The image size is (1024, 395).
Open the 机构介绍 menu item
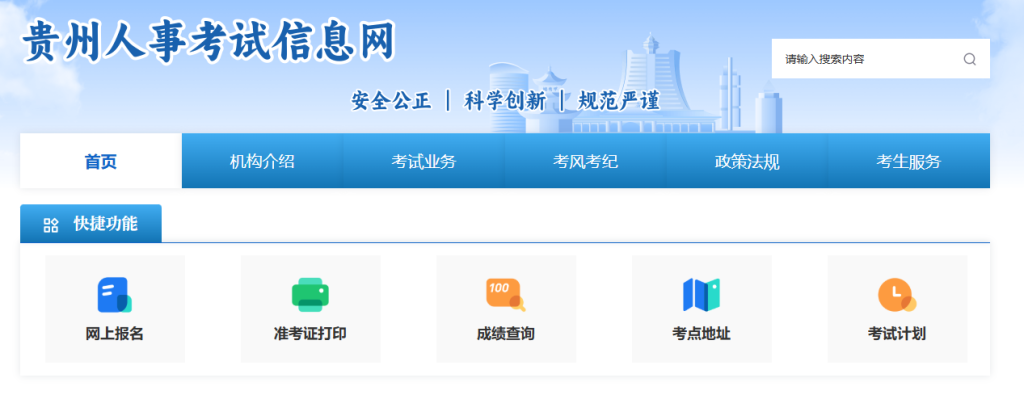point(262,161)
